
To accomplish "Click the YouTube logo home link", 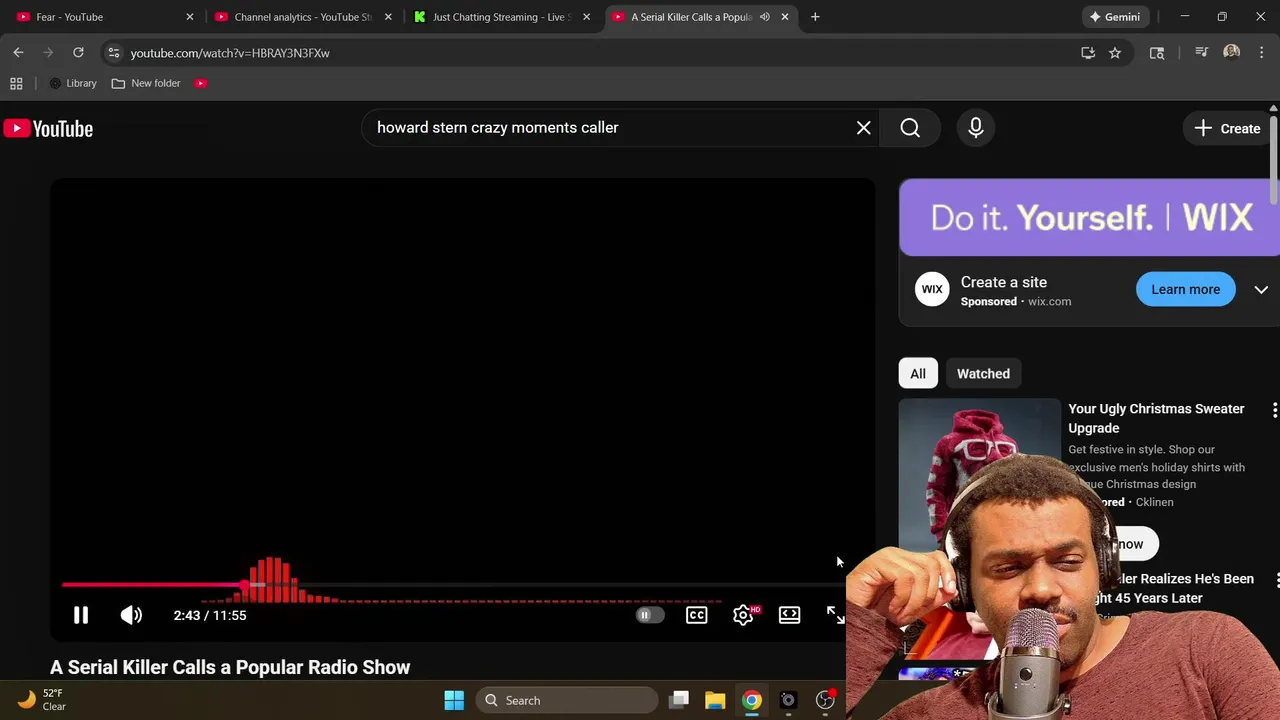I will (48, 128).
